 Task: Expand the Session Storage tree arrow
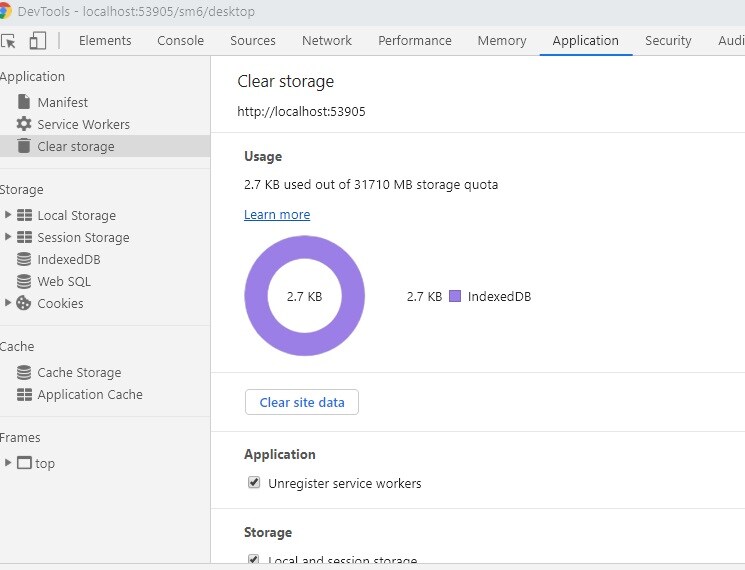point(8,237)
